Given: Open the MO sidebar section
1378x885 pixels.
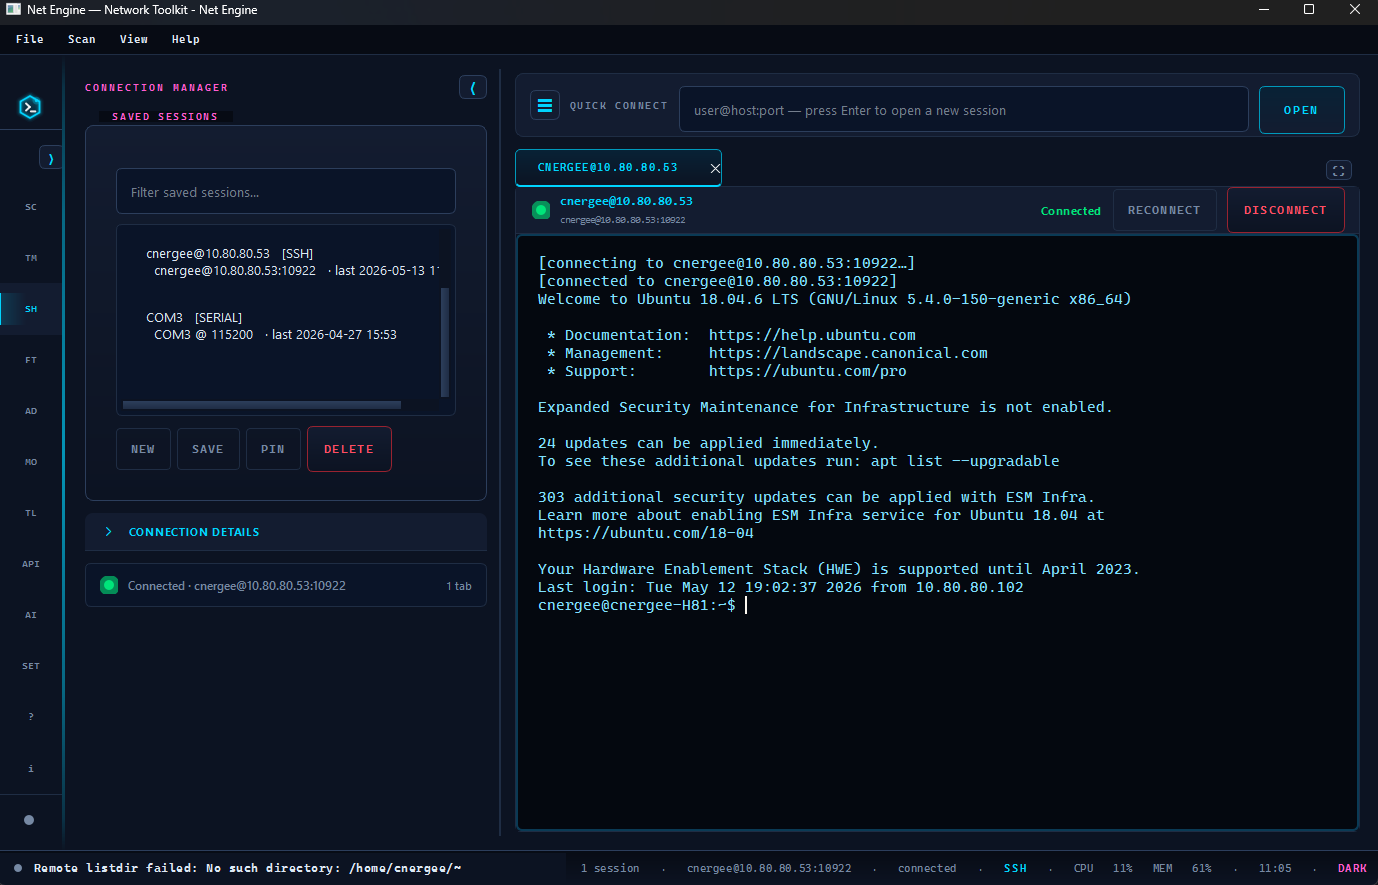Looking at the screenshot, I should pos(31,462).
